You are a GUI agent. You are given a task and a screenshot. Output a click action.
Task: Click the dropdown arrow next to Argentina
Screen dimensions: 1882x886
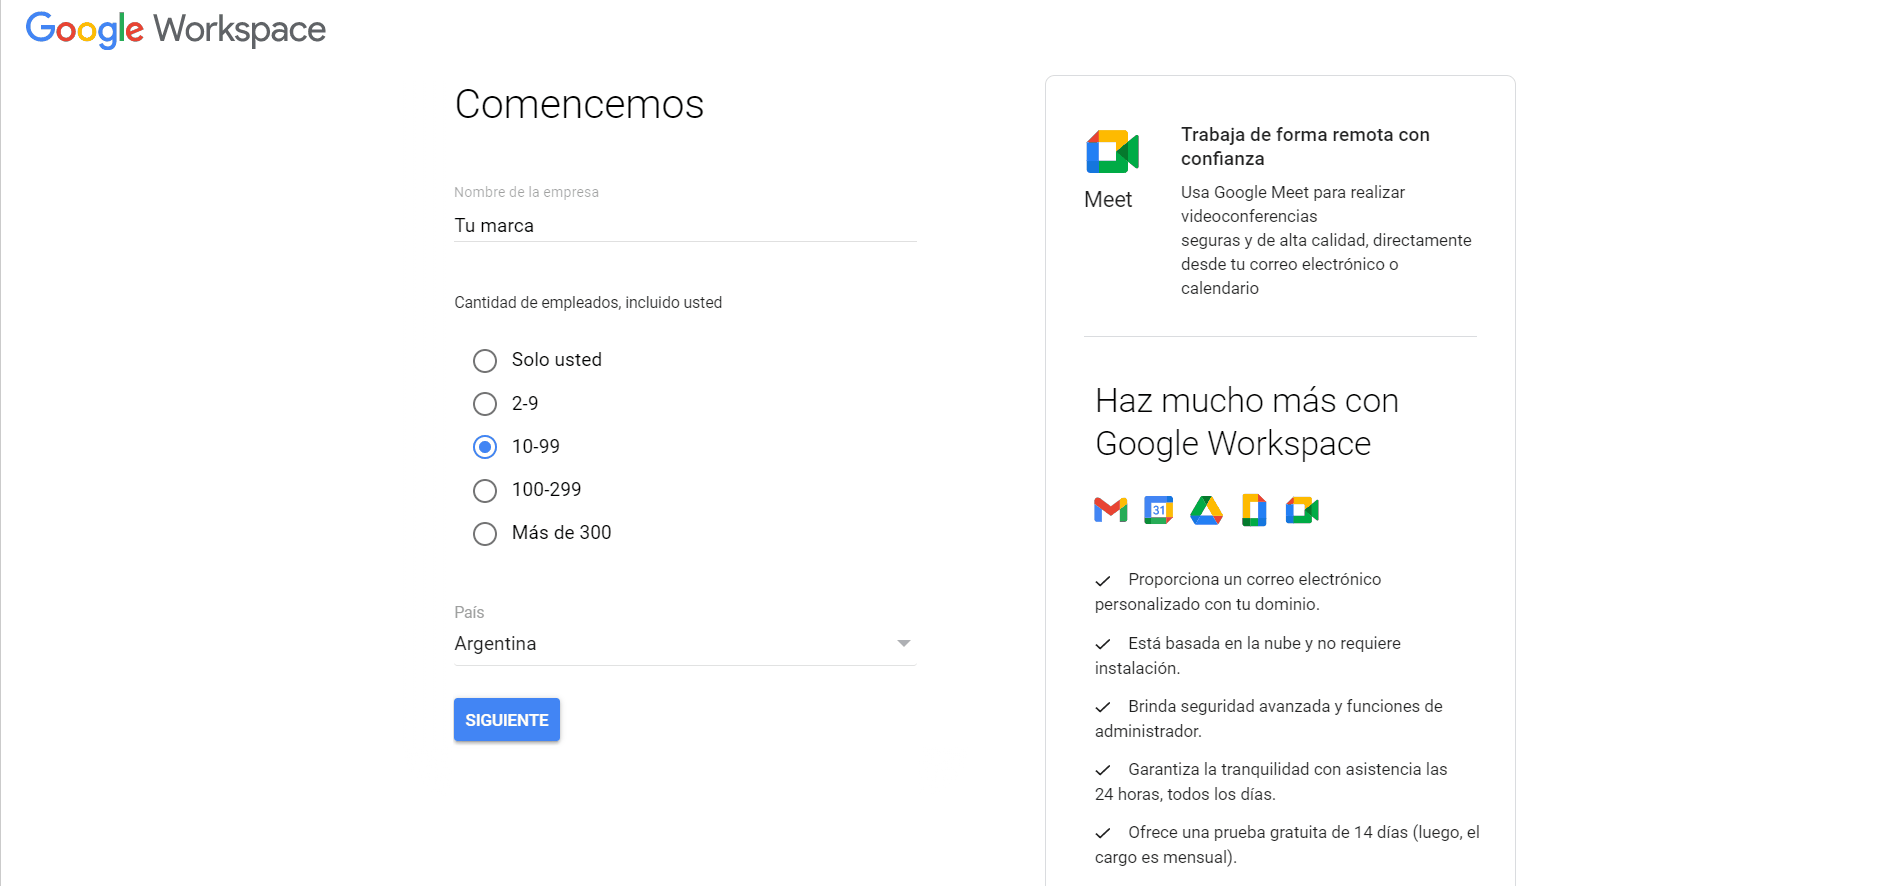[x=904, y=644]
